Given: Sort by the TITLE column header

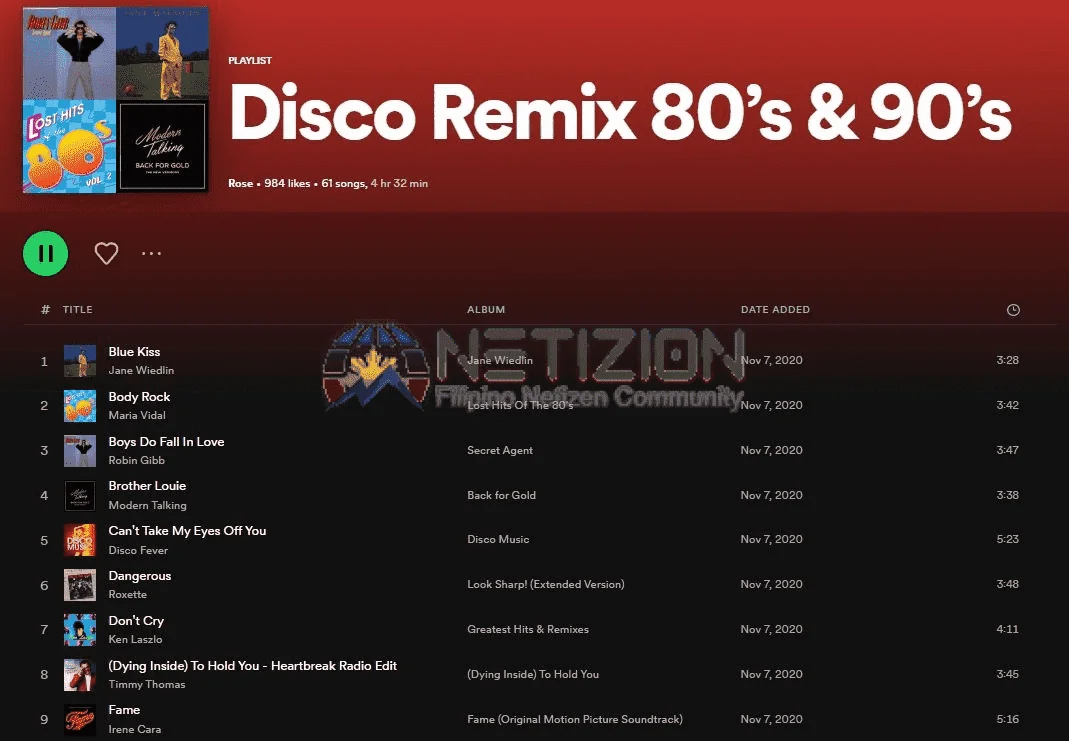Looking at the screenshot, I should 78,309.
